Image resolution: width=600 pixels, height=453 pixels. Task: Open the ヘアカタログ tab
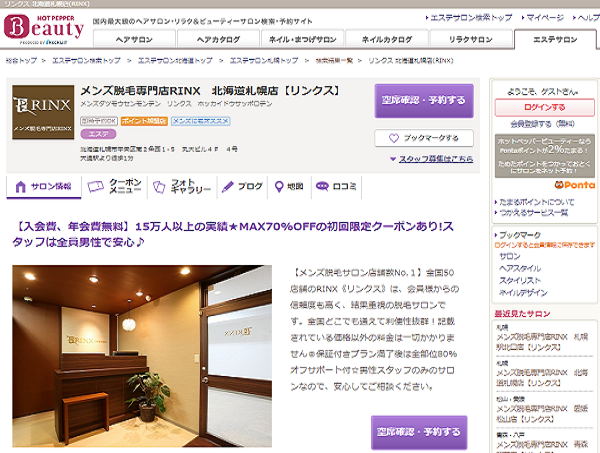point(218,39)
